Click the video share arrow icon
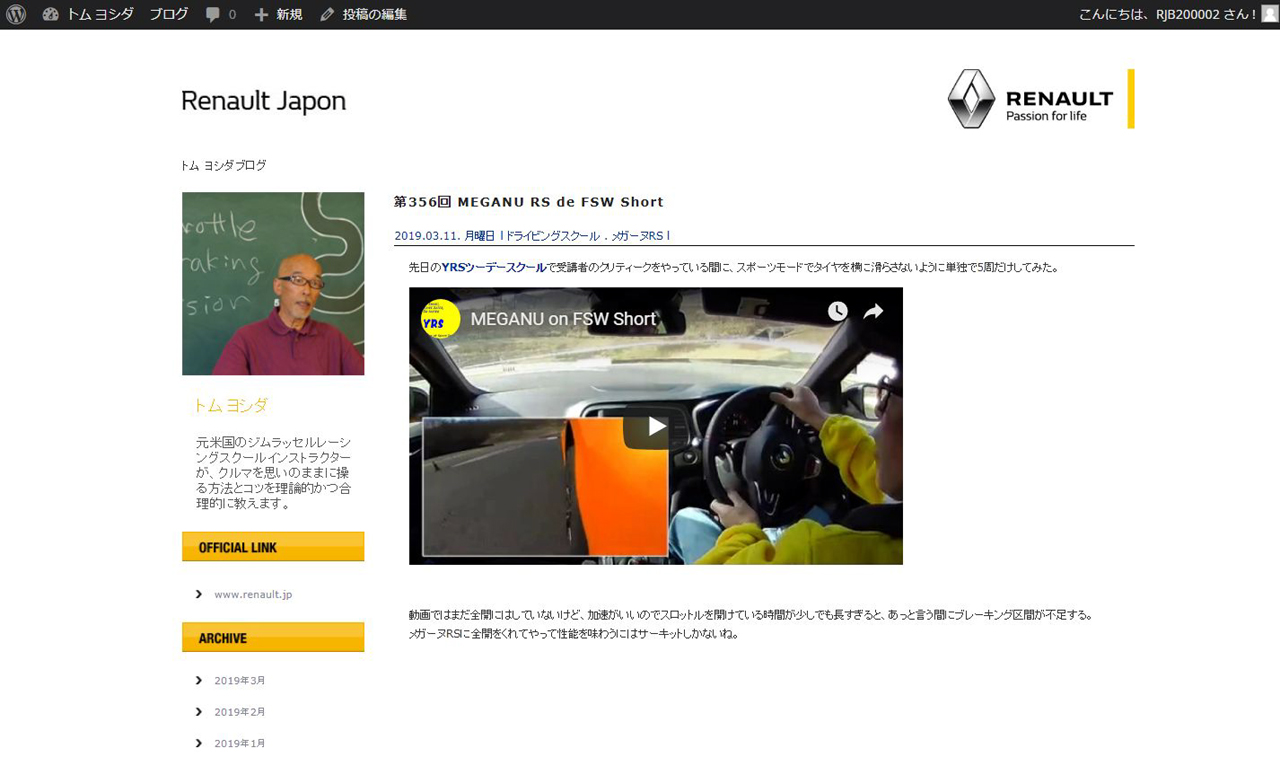This screenshot has width=1280, height=757. point(873,312)
